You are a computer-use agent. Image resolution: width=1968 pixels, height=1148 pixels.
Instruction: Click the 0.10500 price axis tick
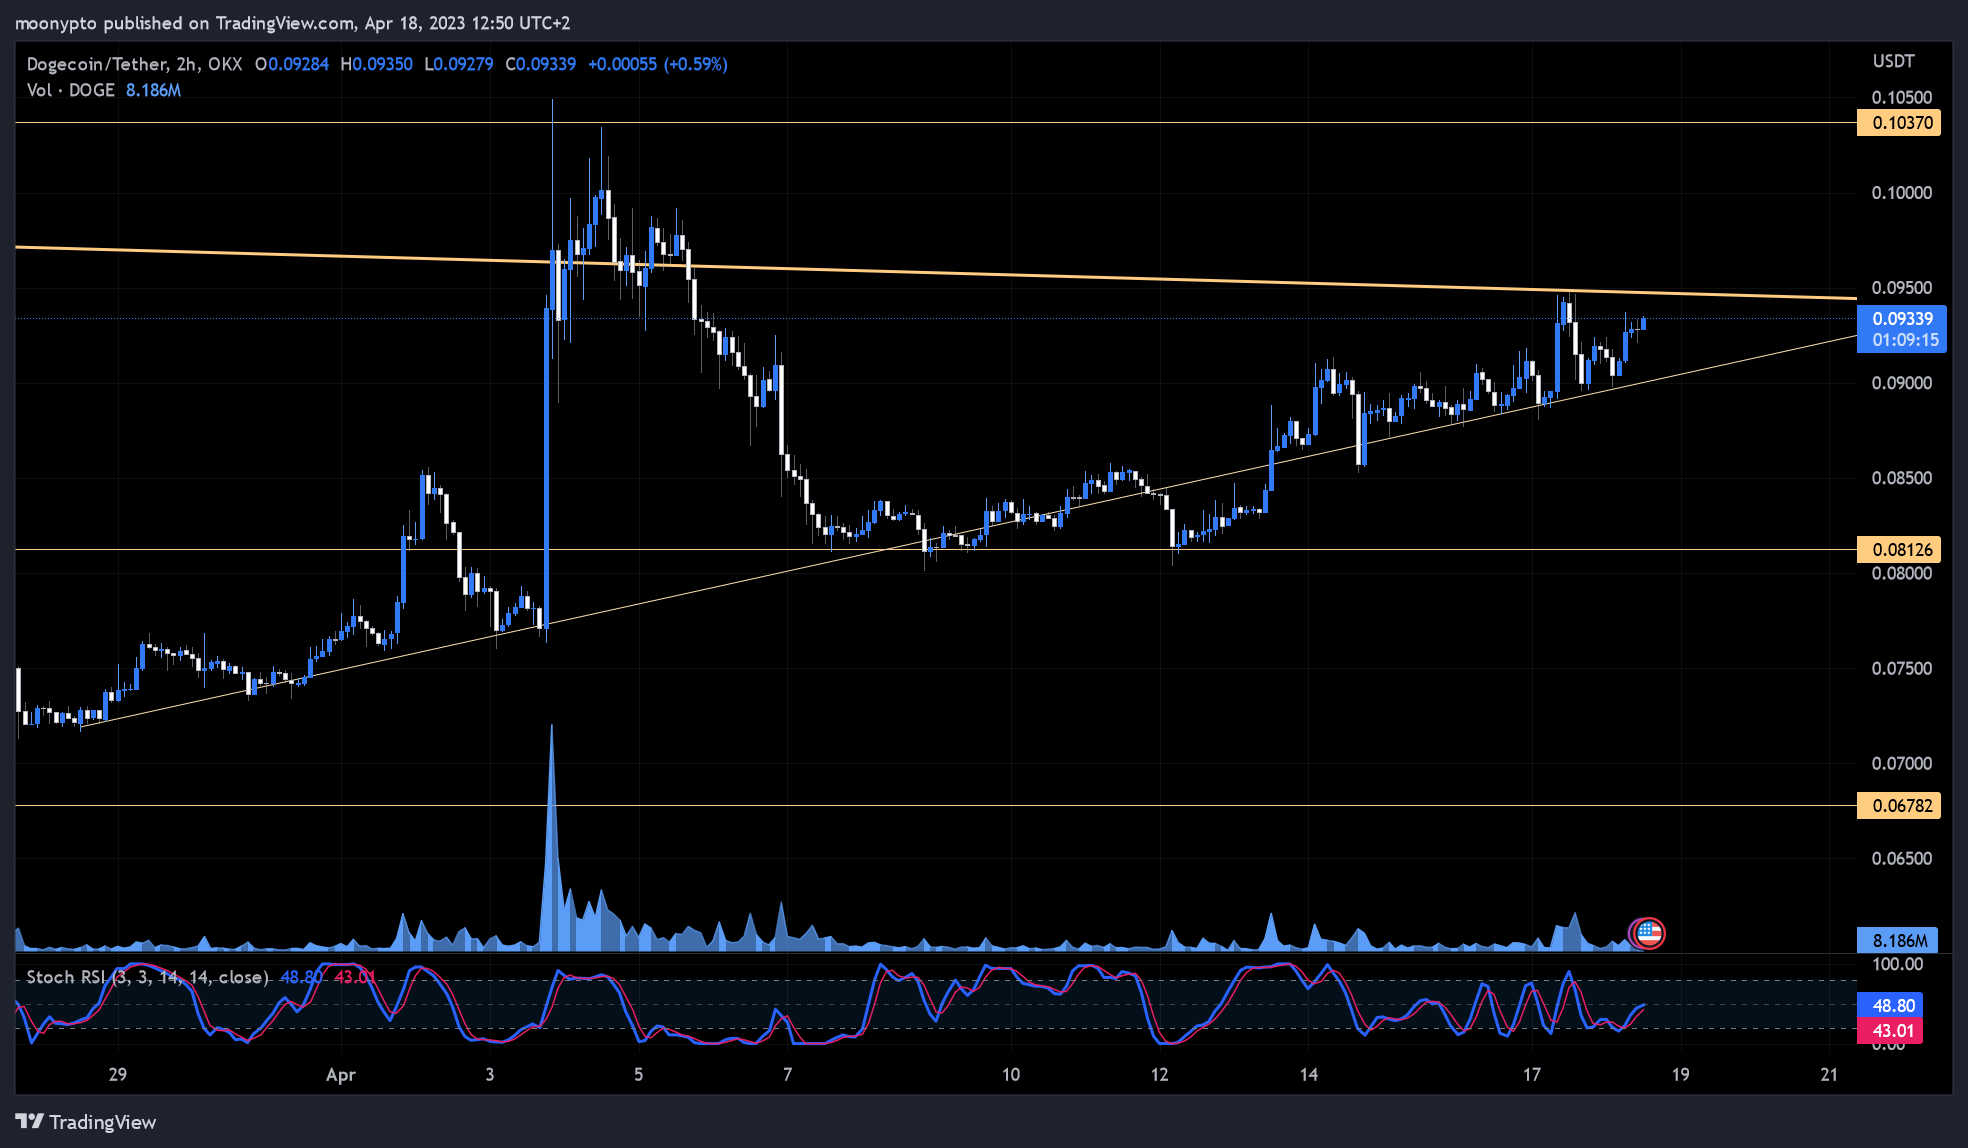1902,97
